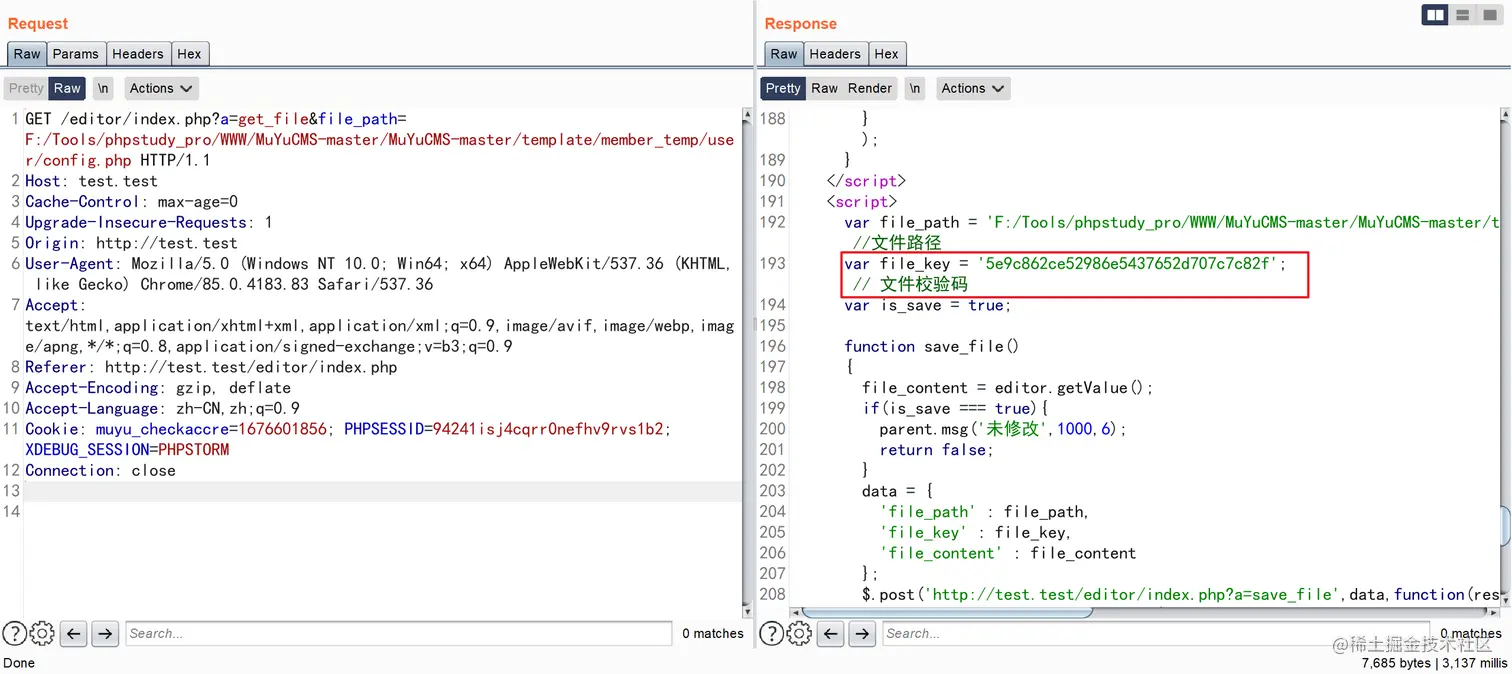Select Pretty view in Request pane
Image resolution: width=1512 pixels, height=674 pixels.
pos(26,88)
